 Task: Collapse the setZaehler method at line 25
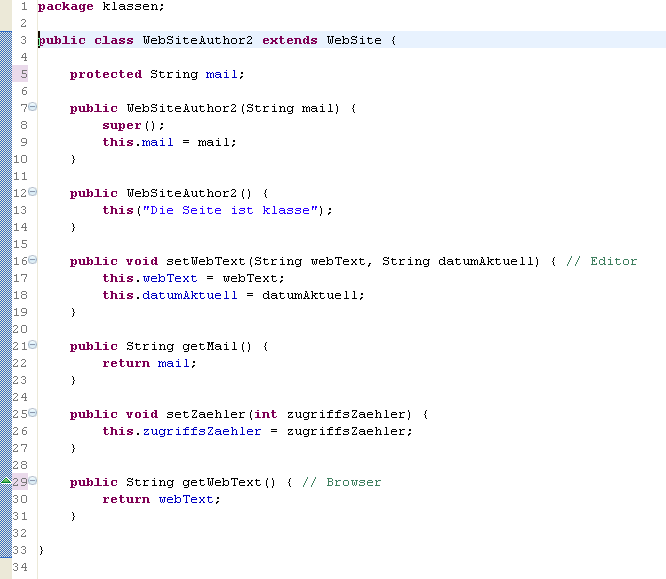click(33, 413)
